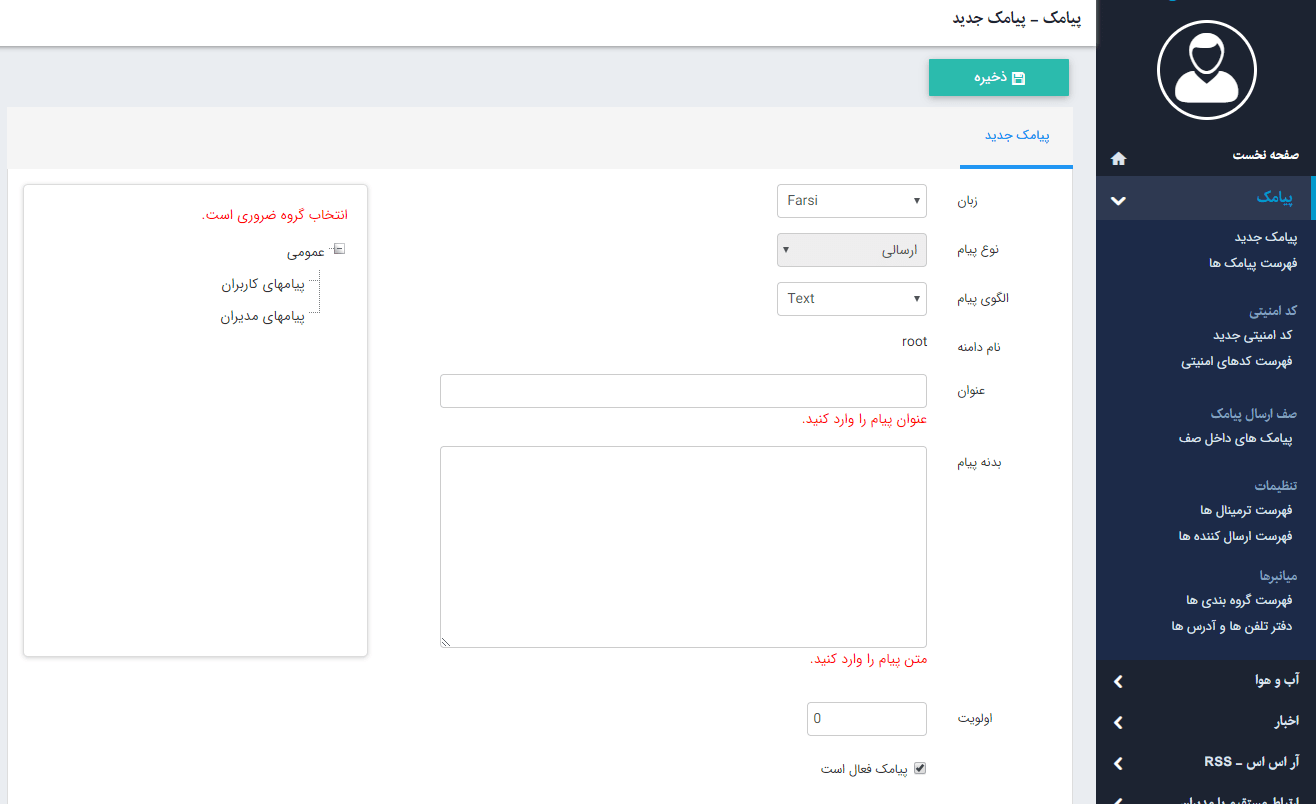Select the پیامک جدید tab
This screenshot has width=1316, height=804.
tap(1016, 135)
